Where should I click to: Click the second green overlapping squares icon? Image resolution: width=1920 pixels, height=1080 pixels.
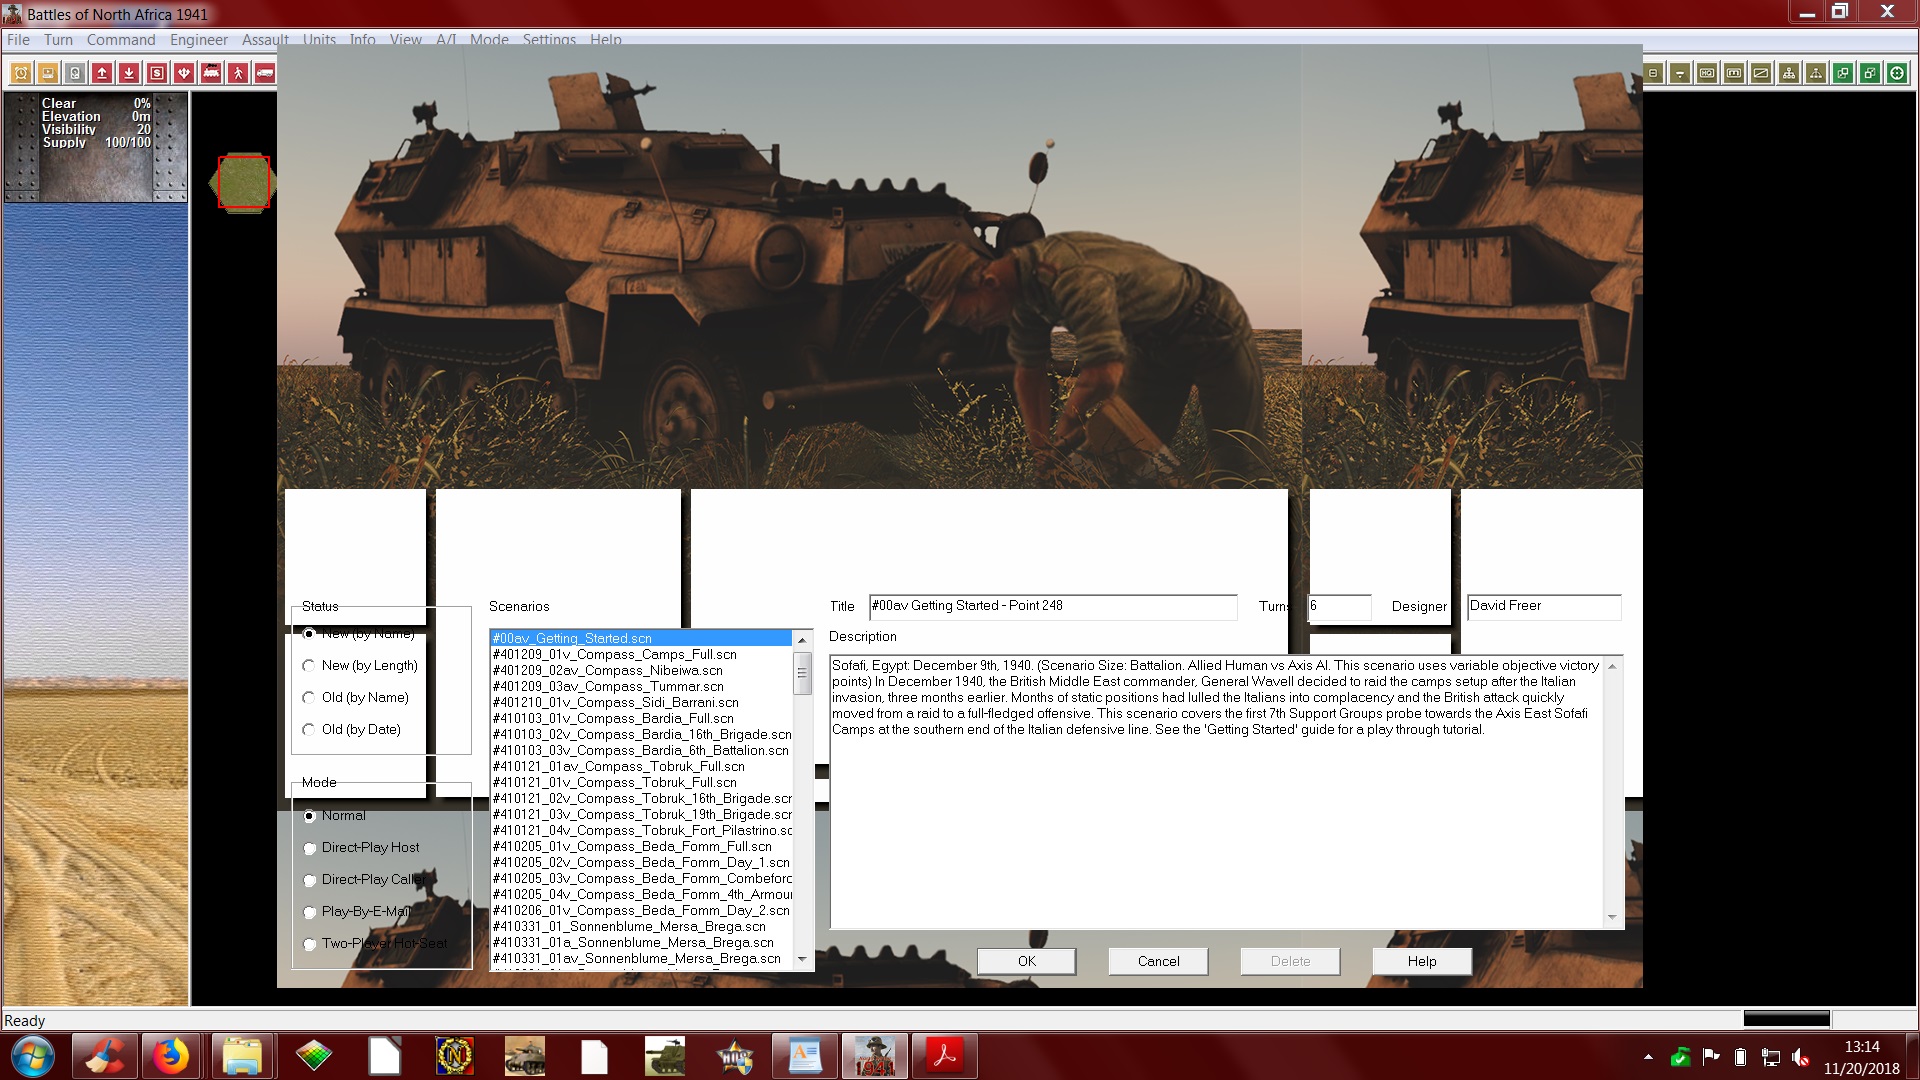pos(1870,73)
